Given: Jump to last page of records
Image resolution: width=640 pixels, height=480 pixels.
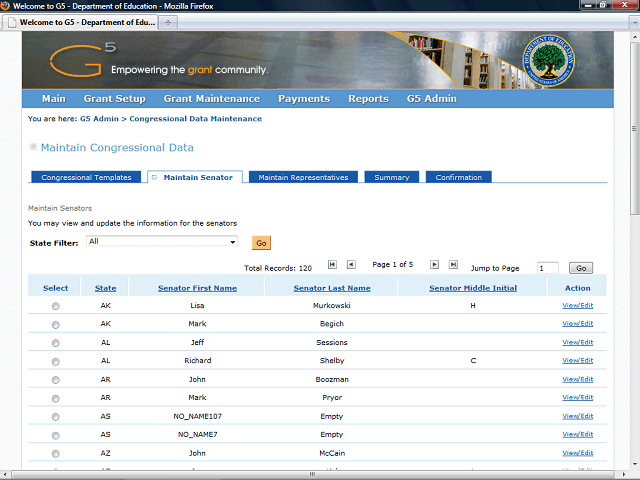Looking at the screenshot, I should pyautogui.click(x=453, y=265).
